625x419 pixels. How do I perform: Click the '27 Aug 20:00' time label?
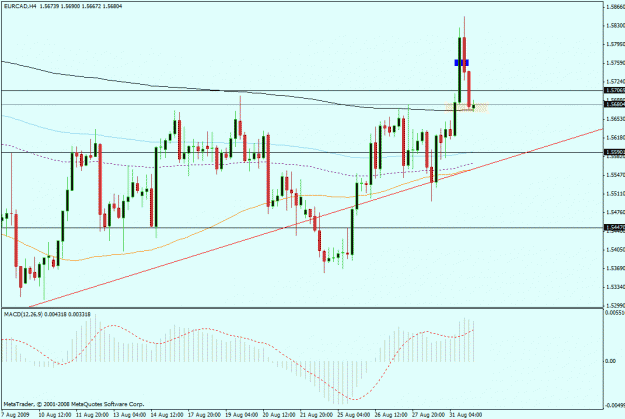pyautogui.click(x=428, y=415)
